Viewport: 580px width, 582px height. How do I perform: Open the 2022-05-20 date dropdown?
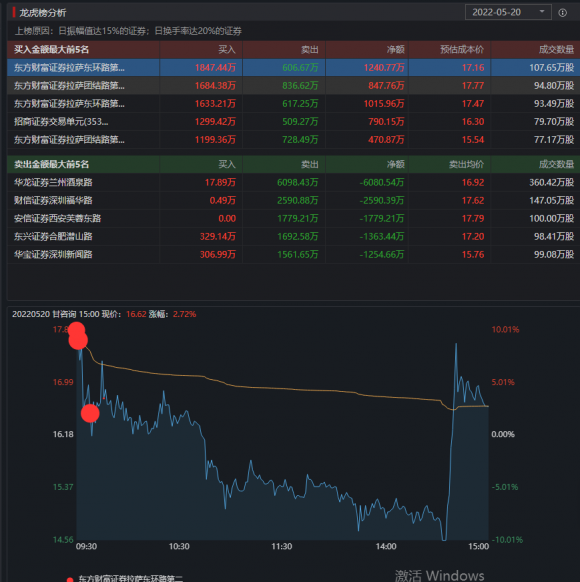(x=508, y=12)
